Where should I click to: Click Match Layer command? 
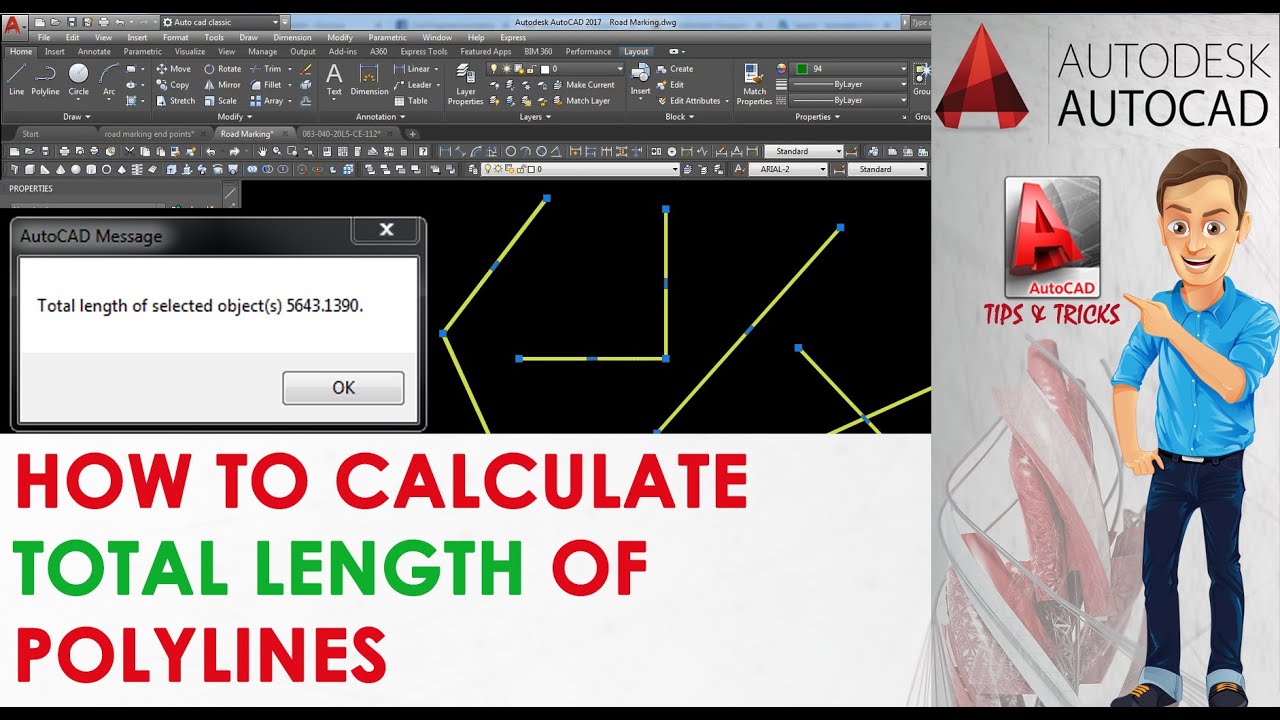tap(581, 101)
